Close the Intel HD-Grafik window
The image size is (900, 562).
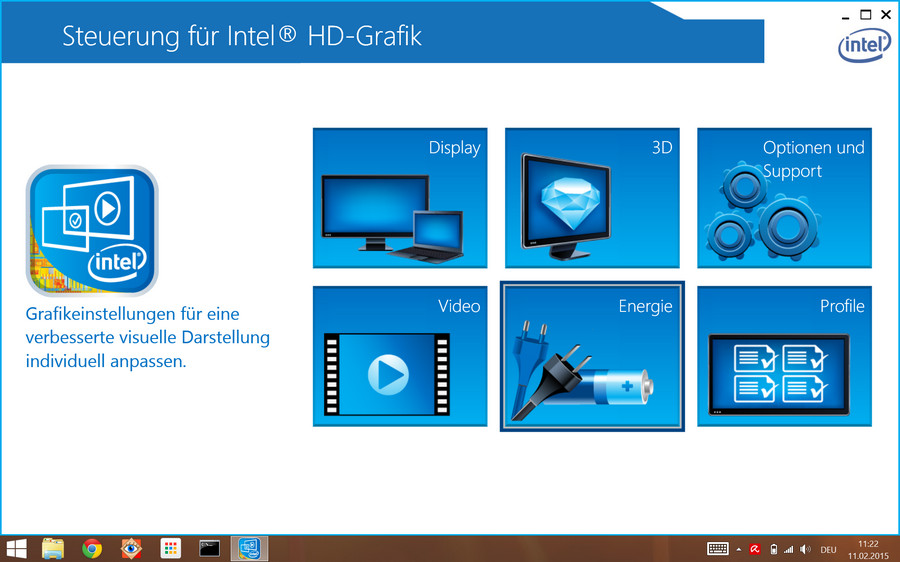coord(886,15)
